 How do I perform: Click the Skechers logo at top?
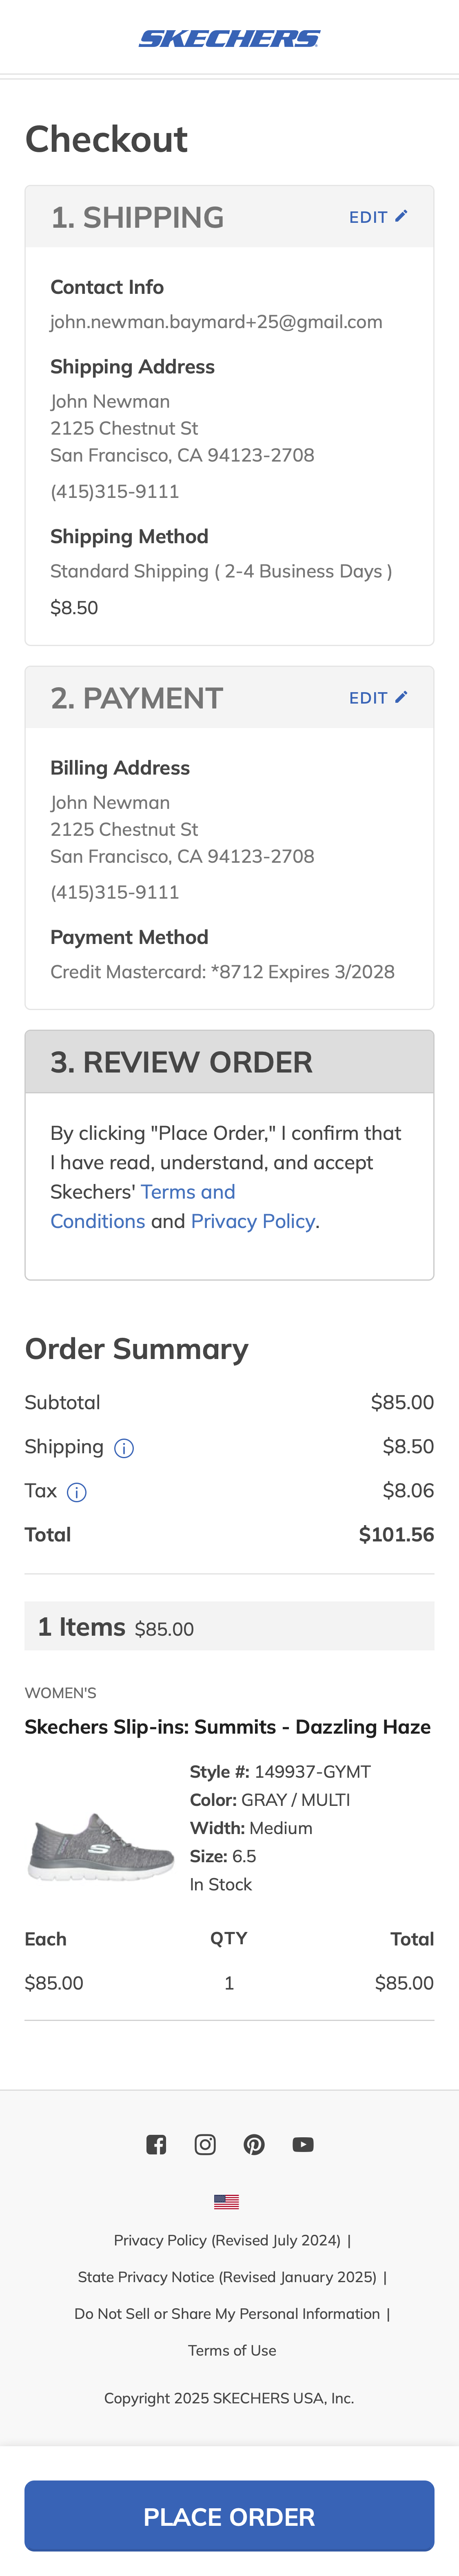tap(229, 38)
